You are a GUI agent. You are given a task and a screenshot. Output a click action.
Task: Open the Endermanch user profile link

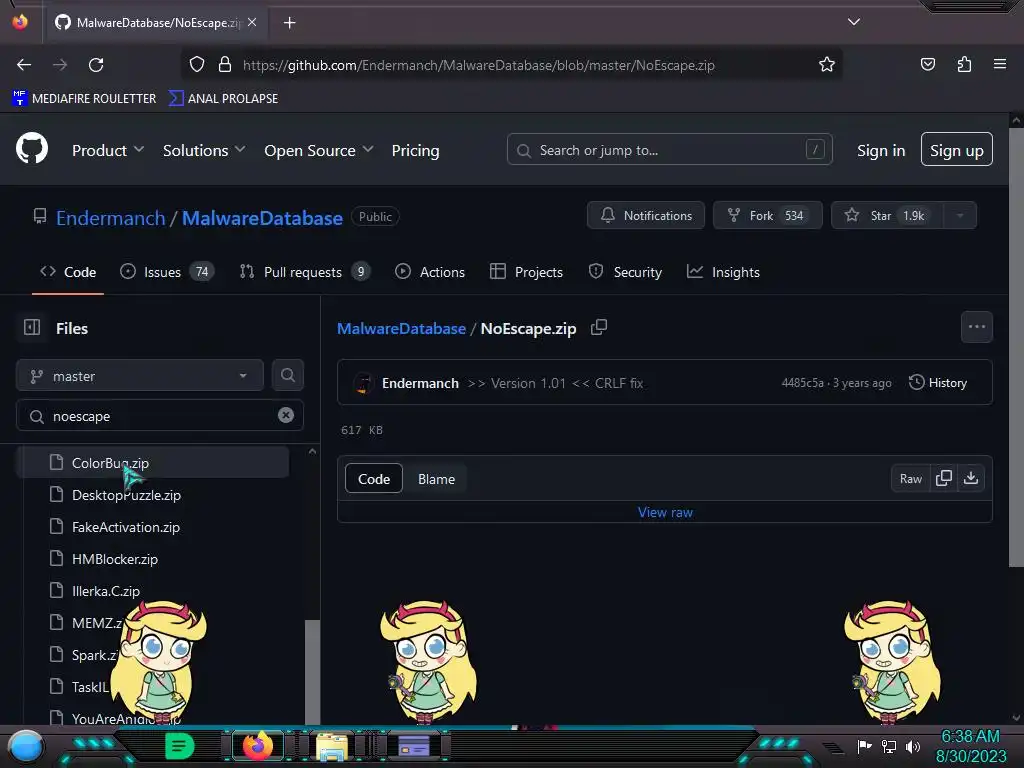coord(110,218)
